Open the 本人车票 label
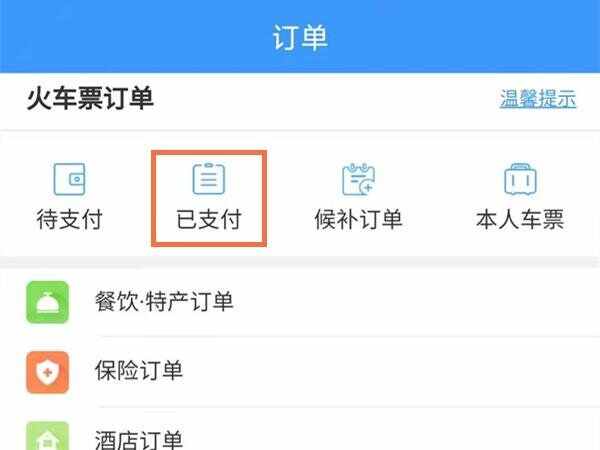The image size is (600, 450). click(x=520, y=220)
